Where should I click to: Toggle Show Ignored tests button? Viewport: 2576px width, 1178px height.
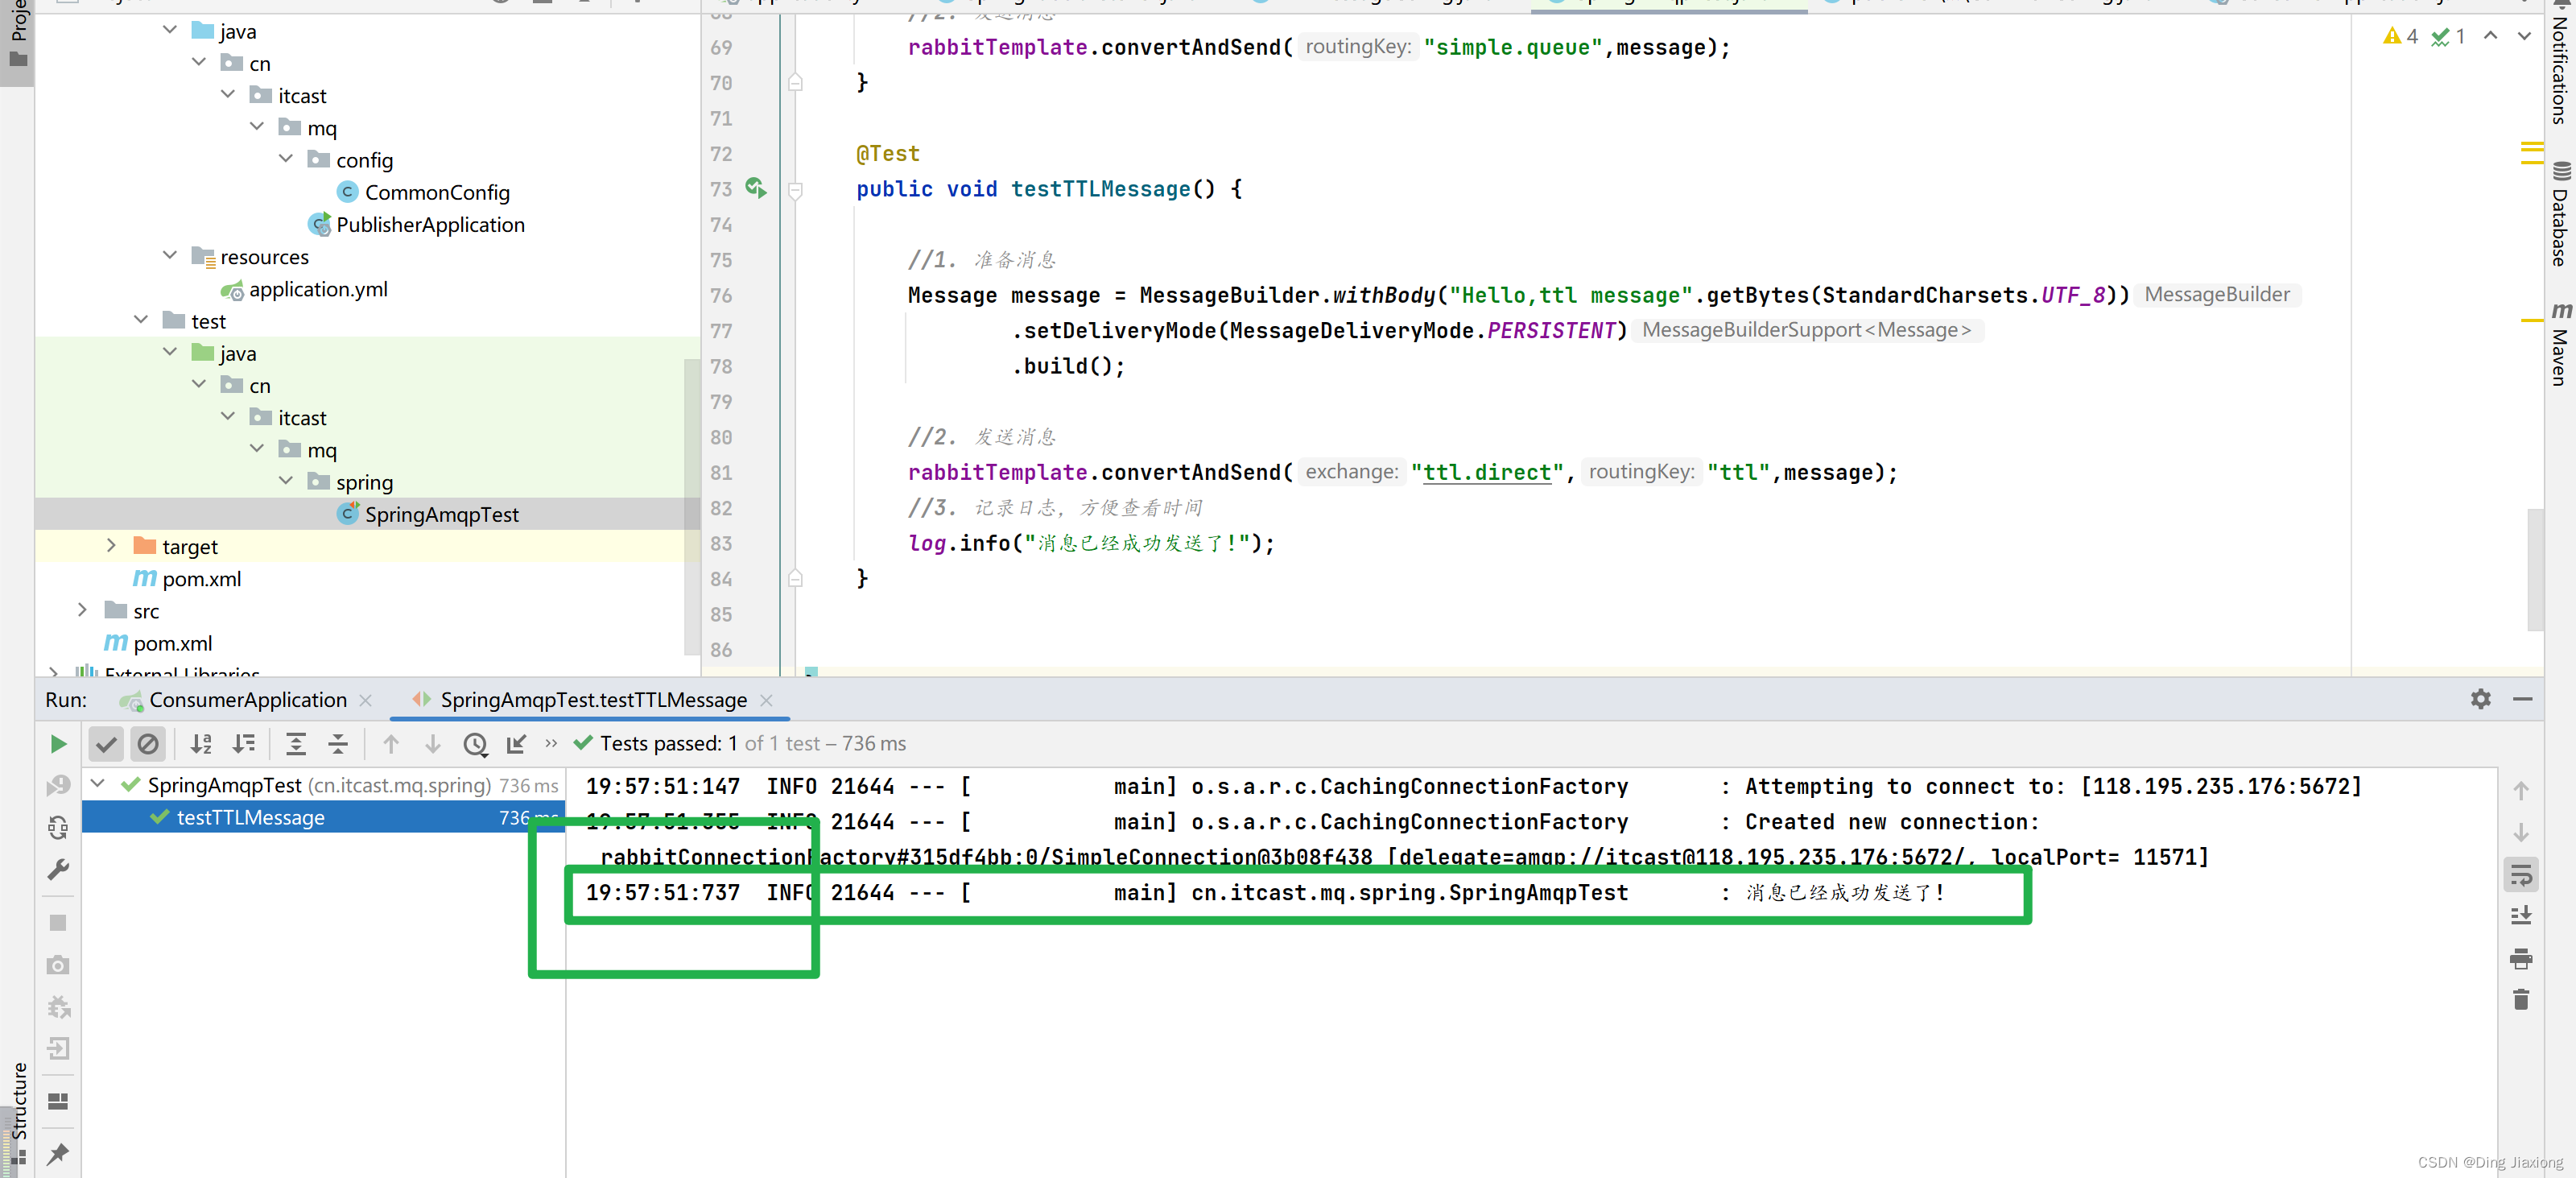pos(148,744)
